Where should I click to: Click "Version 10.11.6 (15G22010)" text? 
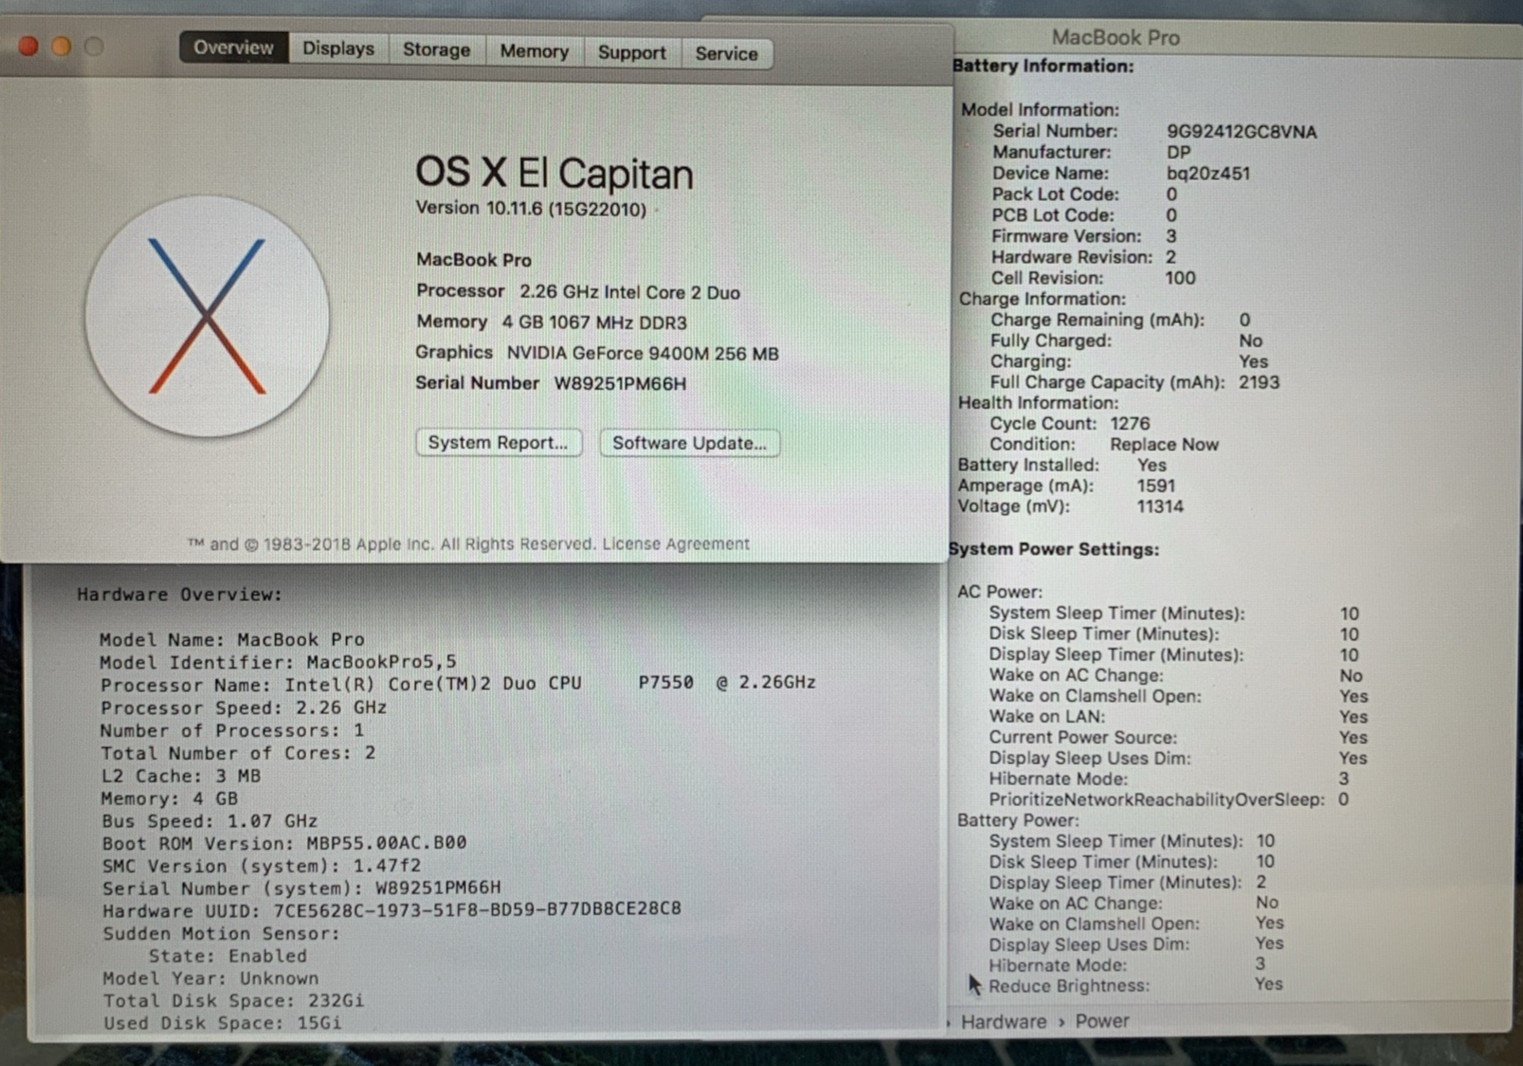(531, 209)
